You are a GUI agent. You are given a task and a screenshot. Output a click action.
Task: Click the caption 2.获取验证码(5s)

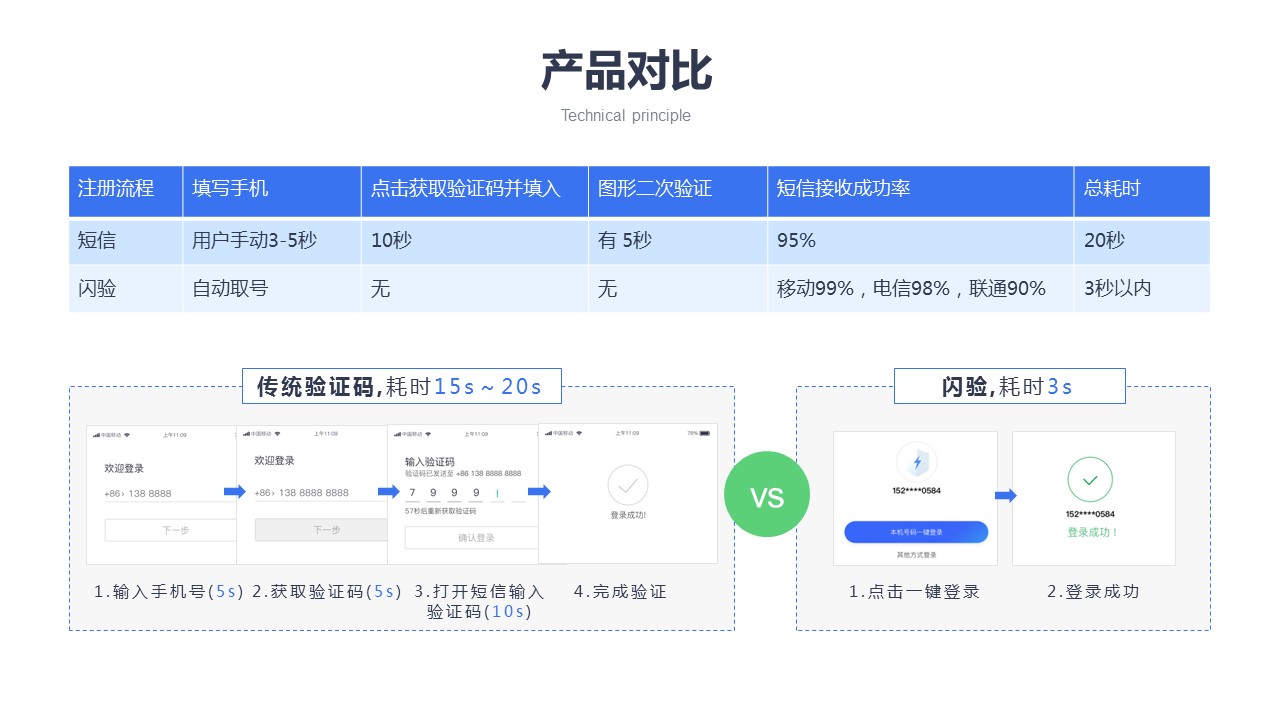tap(327, 591)
